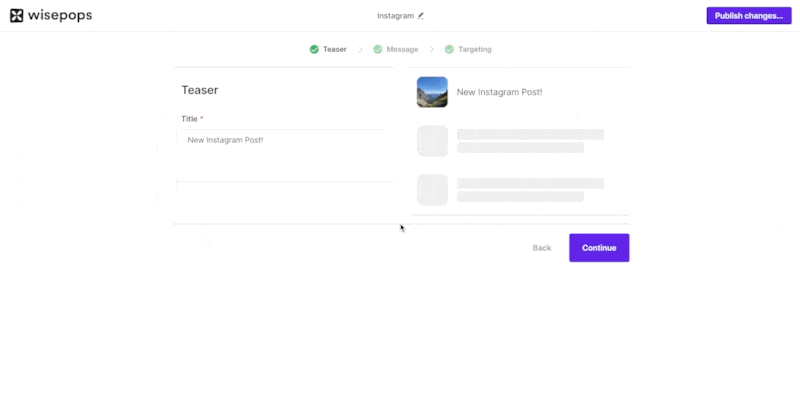Go Back to previous step
The height and width of the screenshot is (412, 800).
(542, 248)
